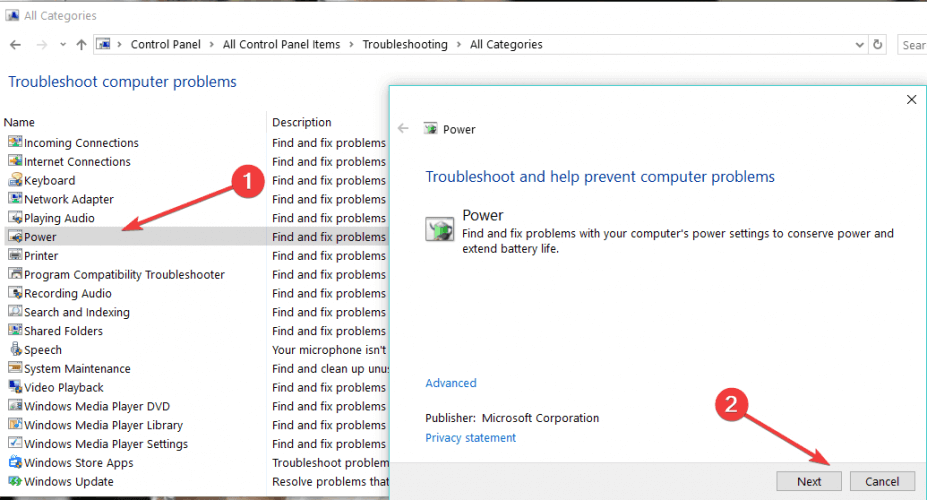Click the Video Playback icon
The image size is (927, 500).
[15, 387]
